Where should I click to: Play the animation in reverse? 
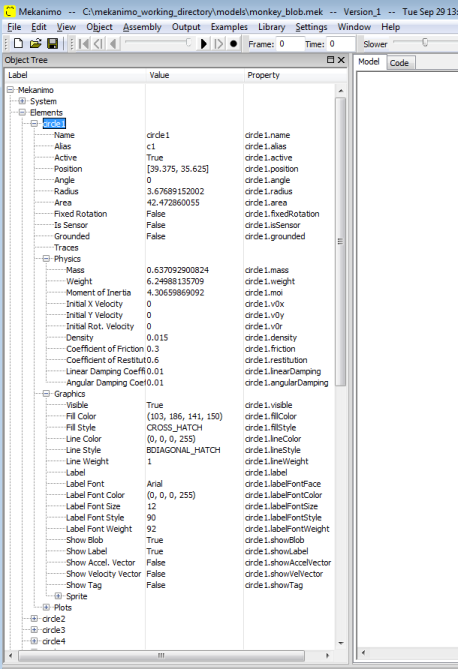pyautogui.click(x=113, y=44)
